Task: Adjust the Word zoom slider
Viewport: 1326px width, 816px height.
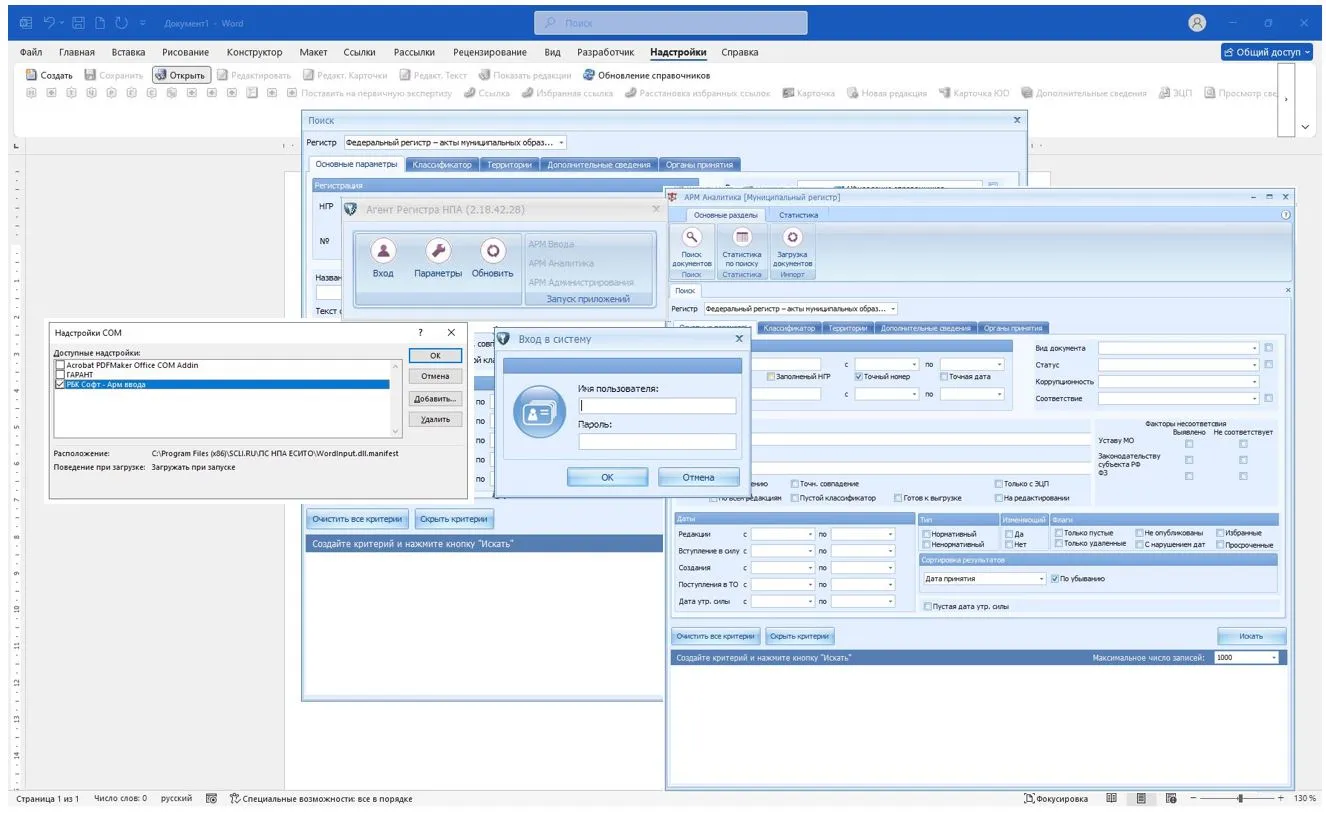Action: coord(1239,799)
